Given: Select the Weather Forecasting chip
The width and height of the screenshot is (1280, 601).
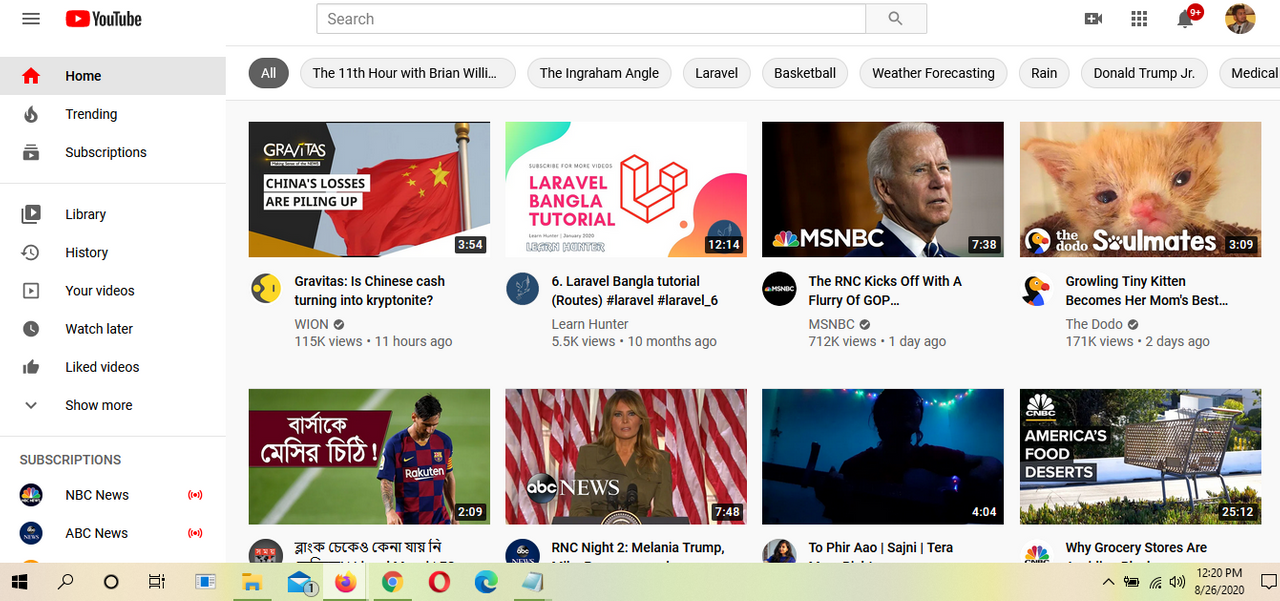Looking at the screenshot, I should (933, 73).
